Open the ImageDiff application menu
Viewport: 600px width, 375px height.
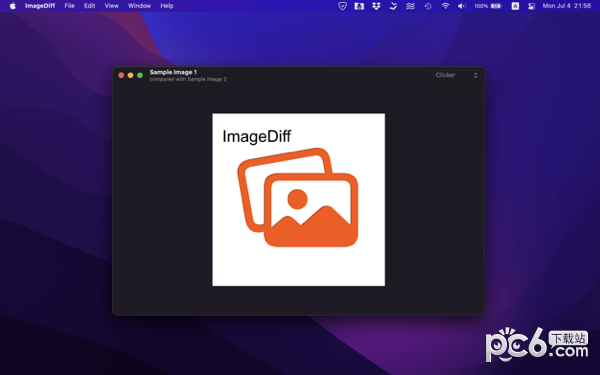pyautogui.click(x=40, y=6)
